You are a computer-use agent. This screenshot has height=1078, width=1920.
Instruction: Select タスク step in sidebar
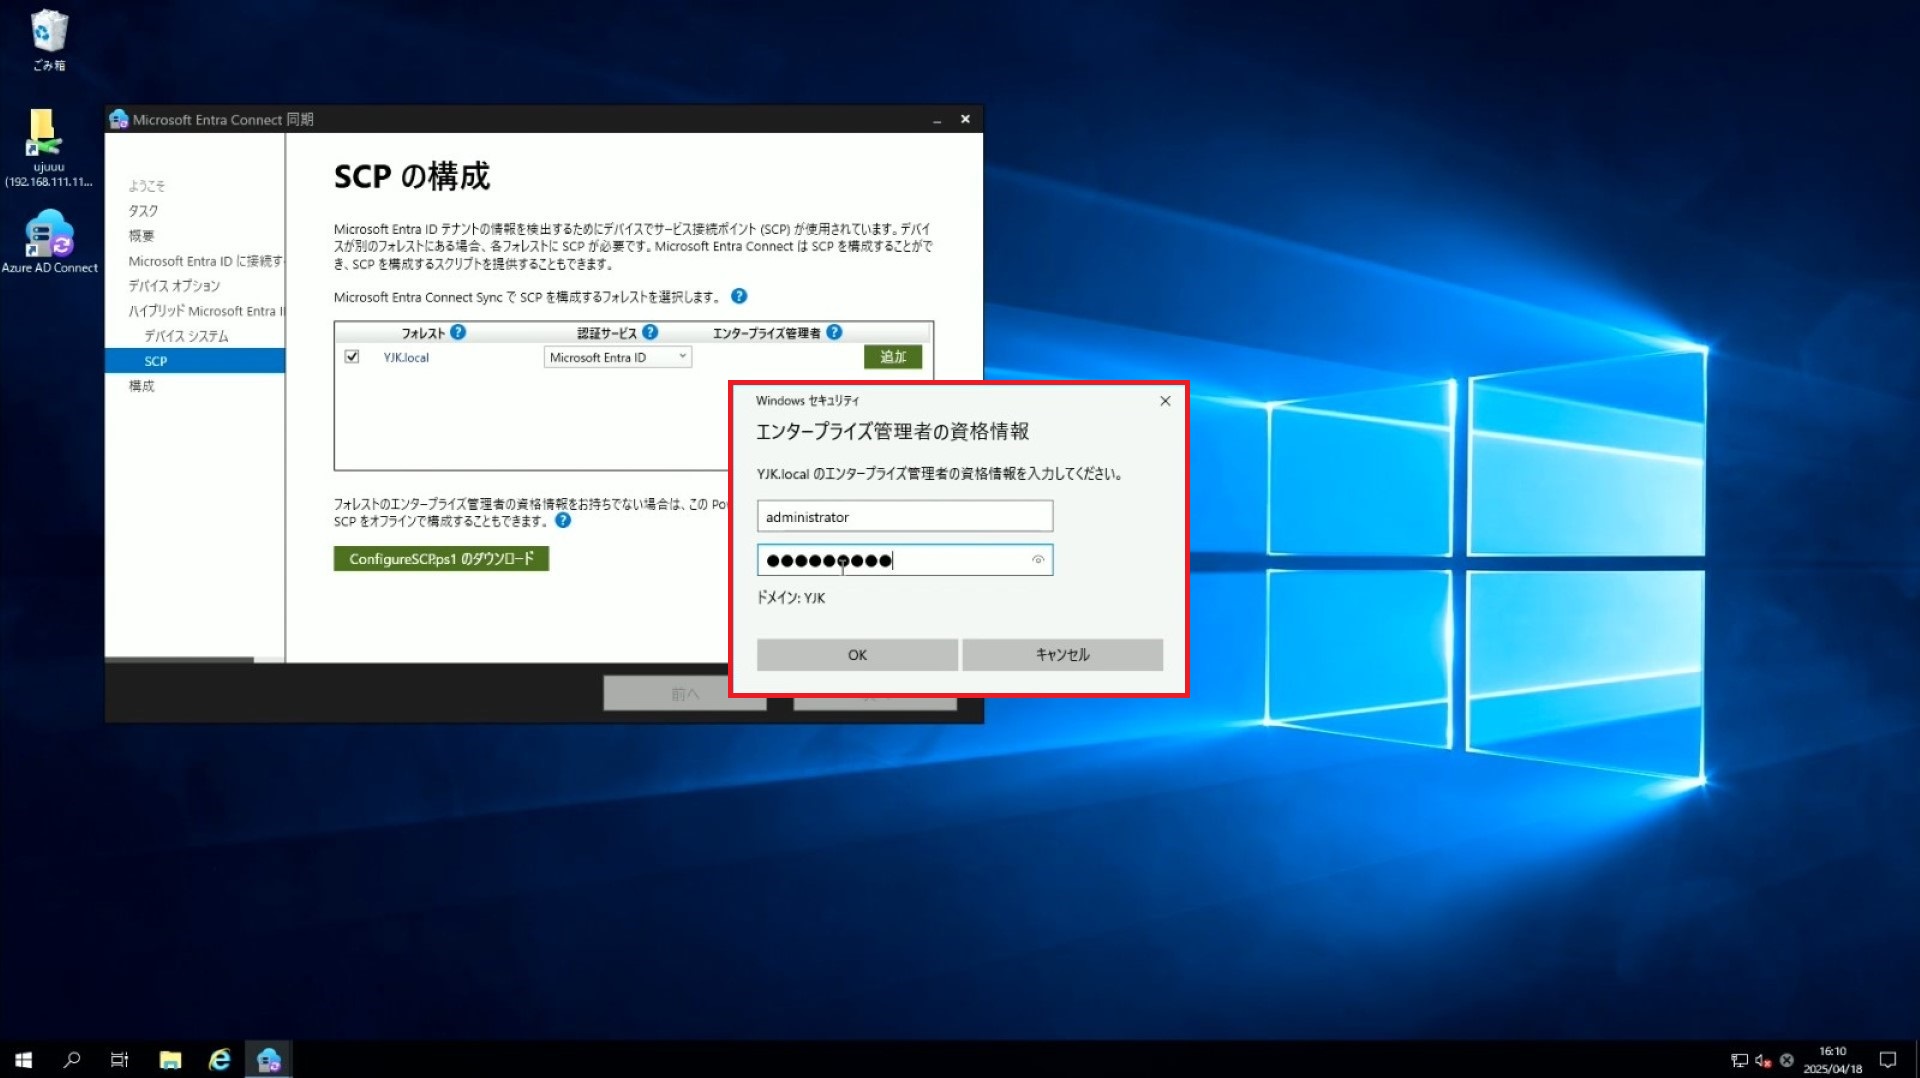pyautogui.click(x=143, y=211)
